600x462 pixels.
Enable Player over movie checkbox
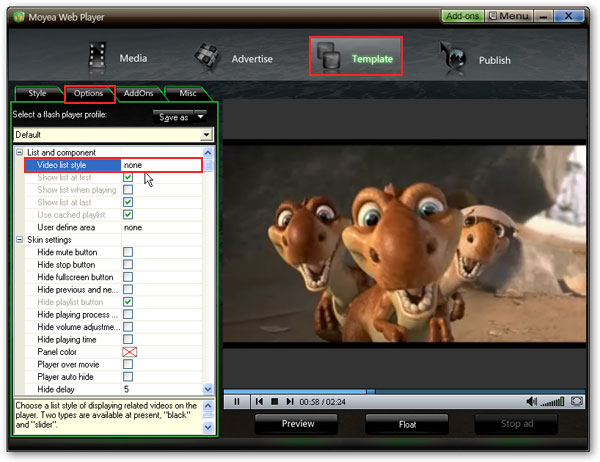pos(128,364)
